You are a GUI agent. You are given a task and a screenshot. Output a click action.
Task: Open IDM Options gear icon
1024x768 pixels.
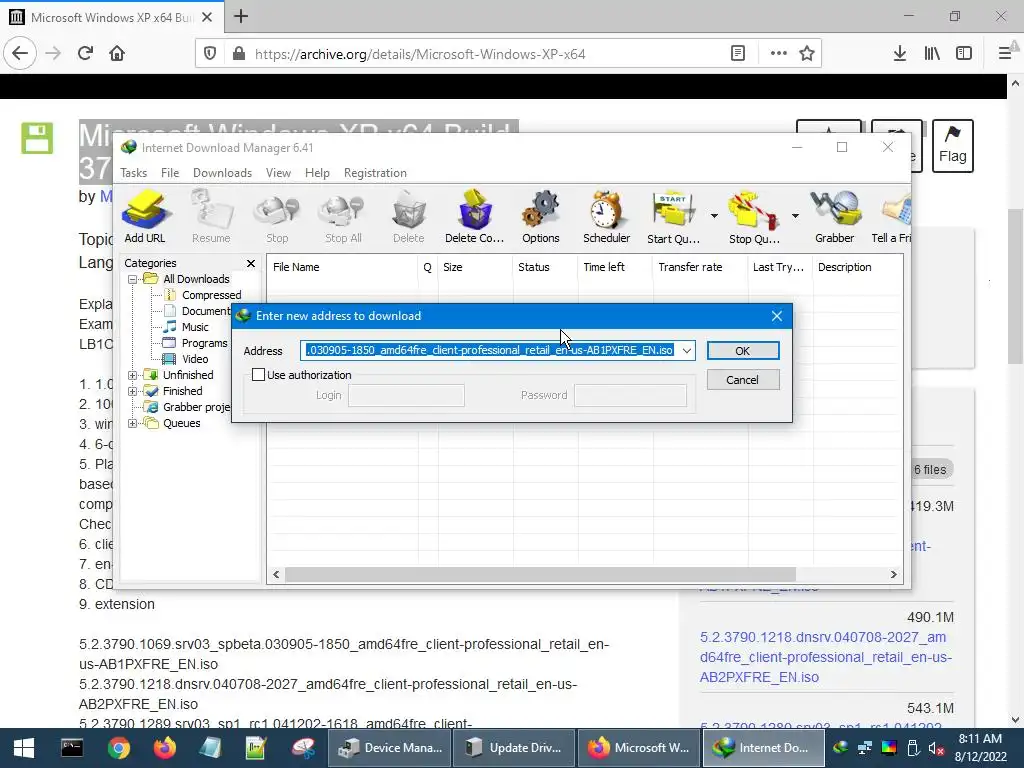(541, 217)
